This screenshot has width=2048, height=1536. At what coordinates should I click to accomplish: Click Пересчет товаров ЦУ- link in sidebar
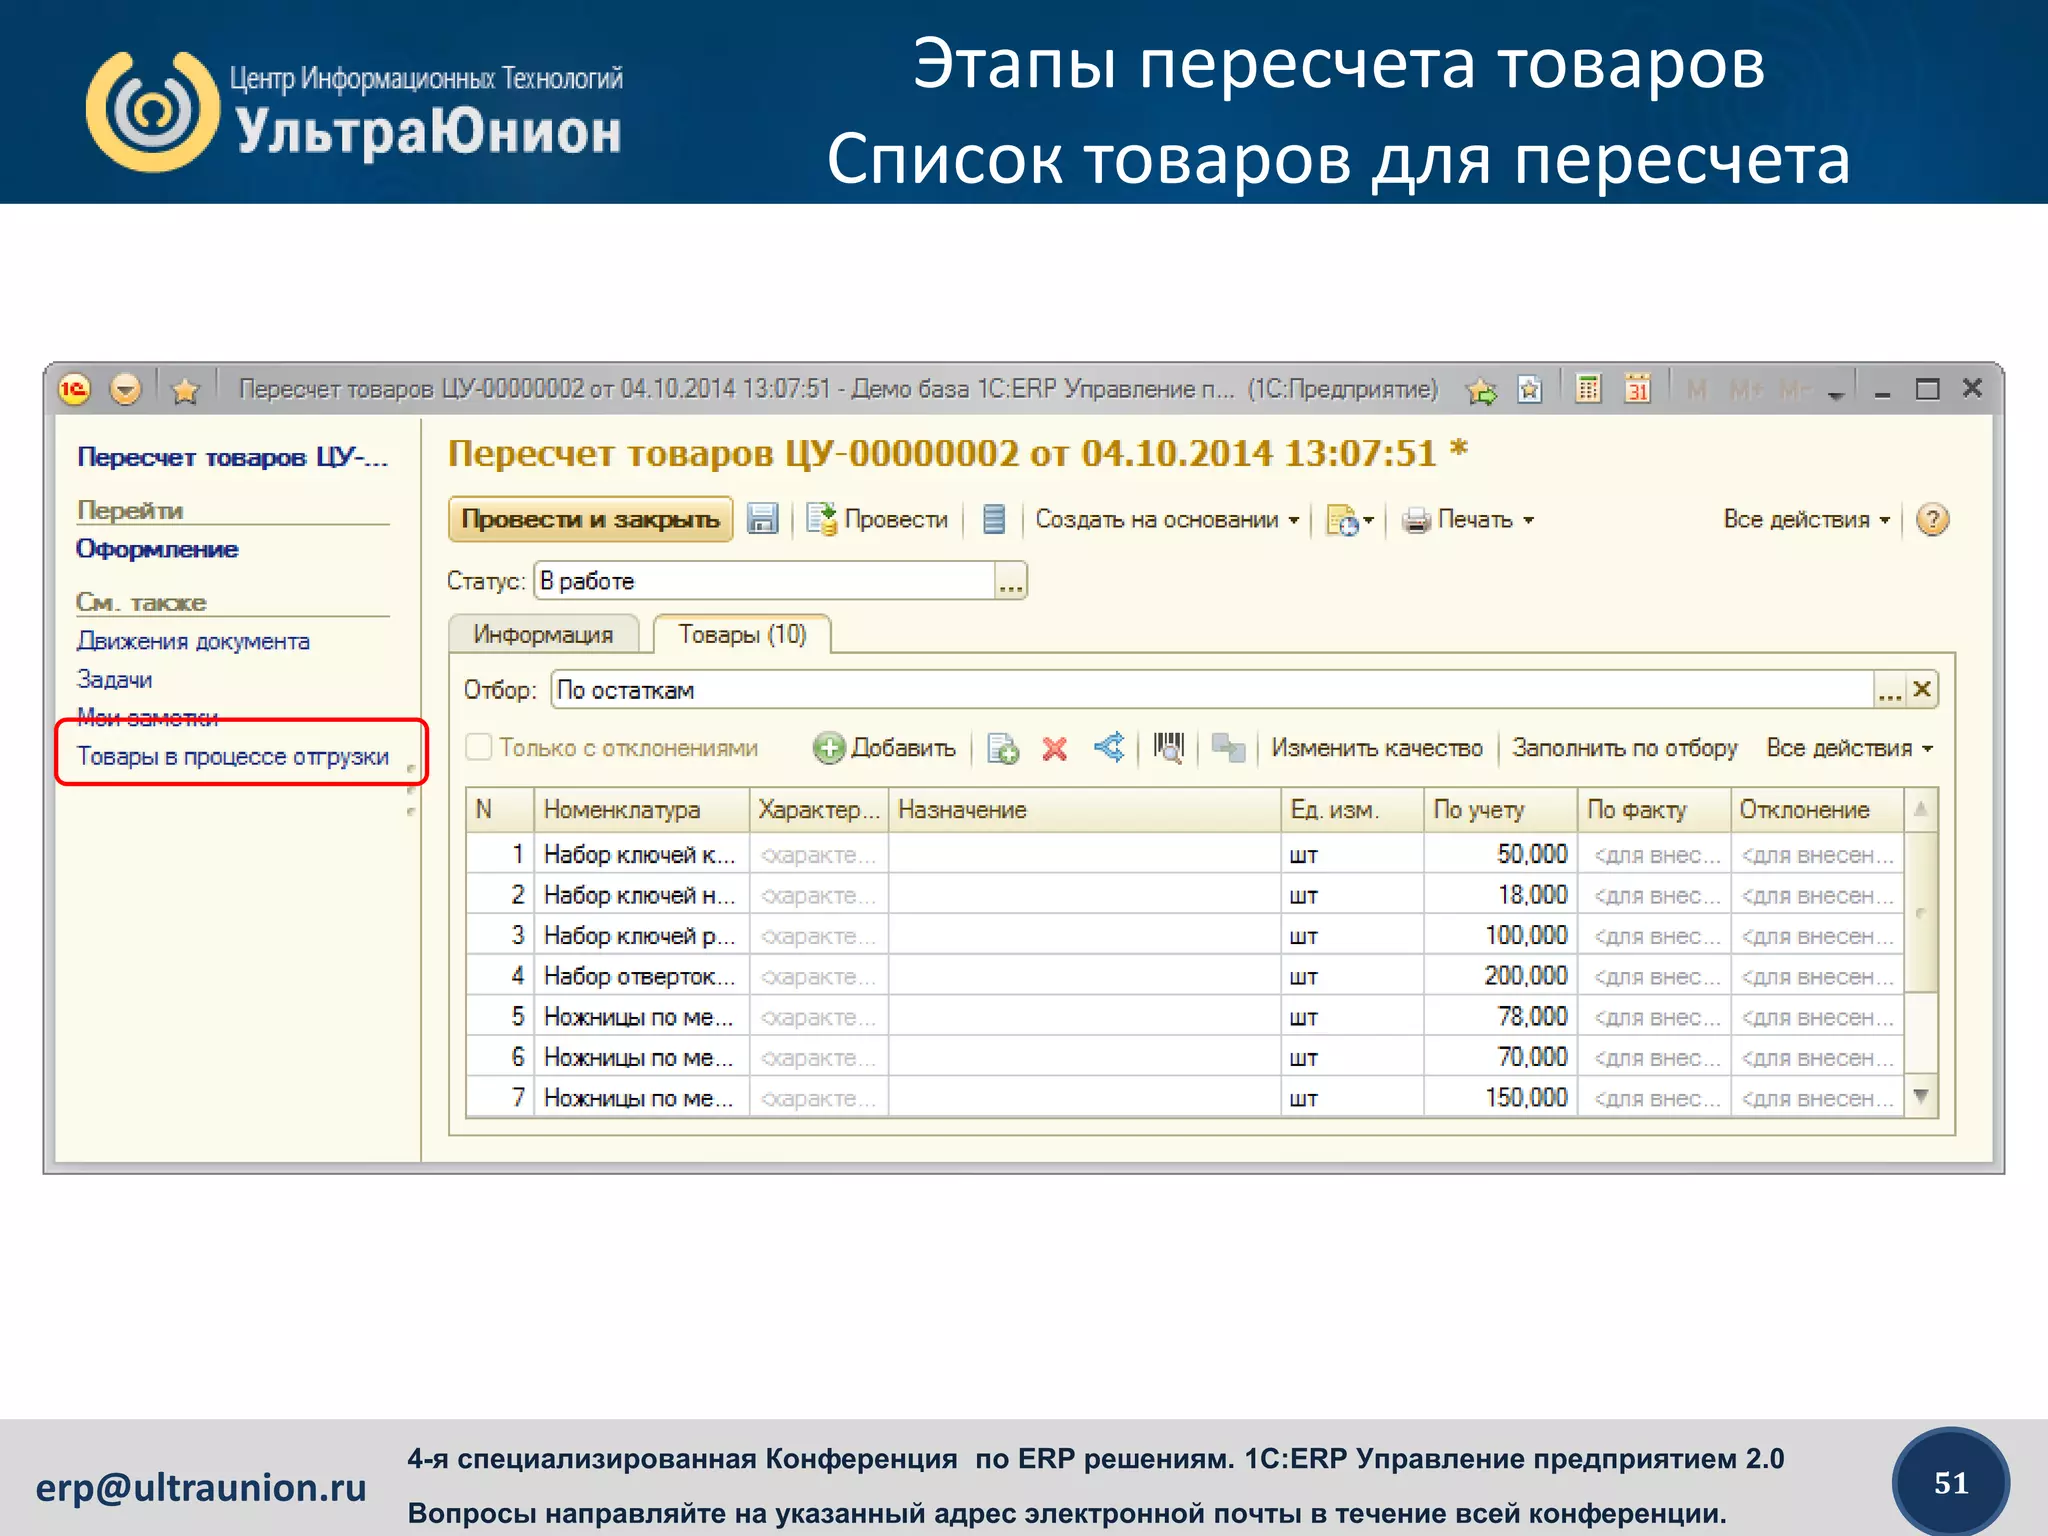coord(232,457)
